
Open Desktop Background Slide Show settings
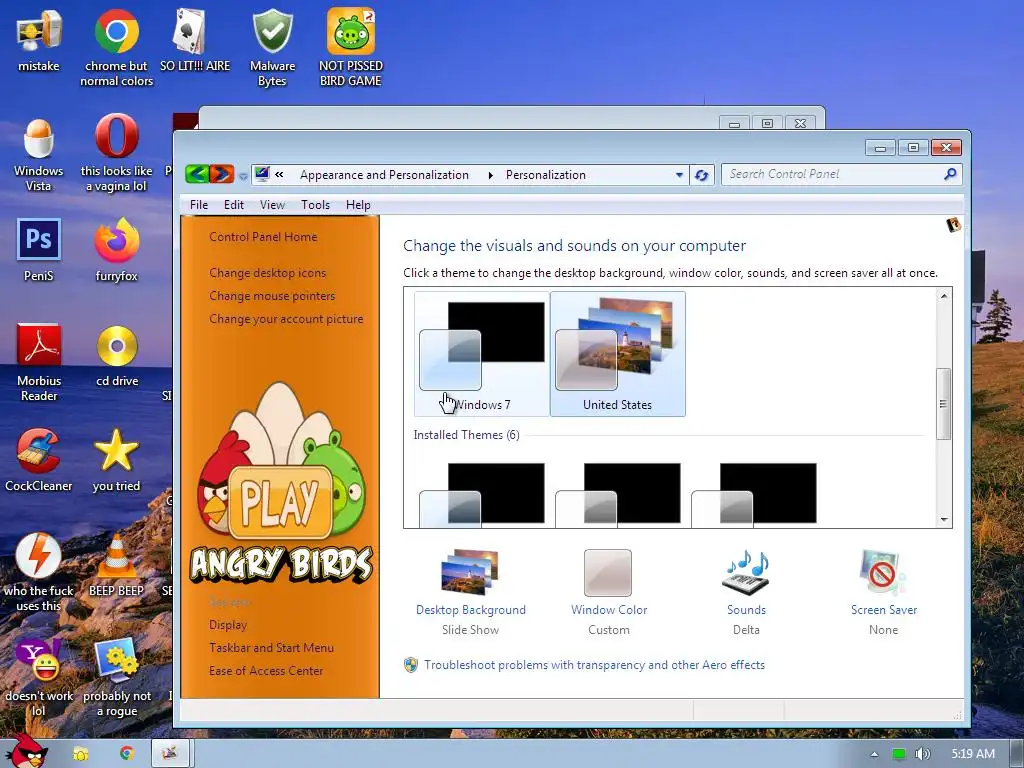[x=470, y=593]
